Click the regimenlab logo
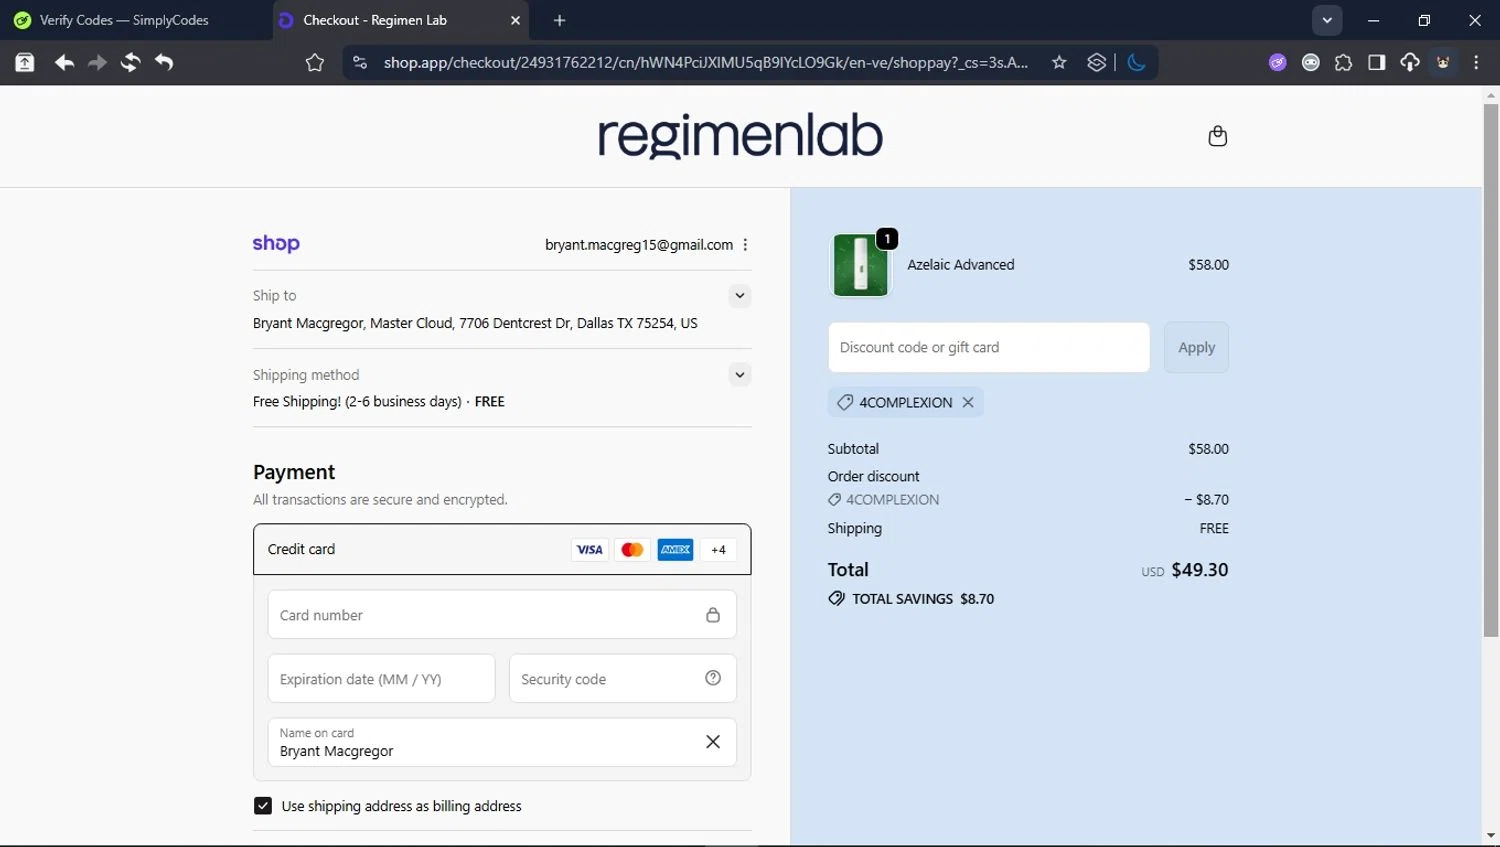Screen dimensions: 1500x847 point(740,136)
